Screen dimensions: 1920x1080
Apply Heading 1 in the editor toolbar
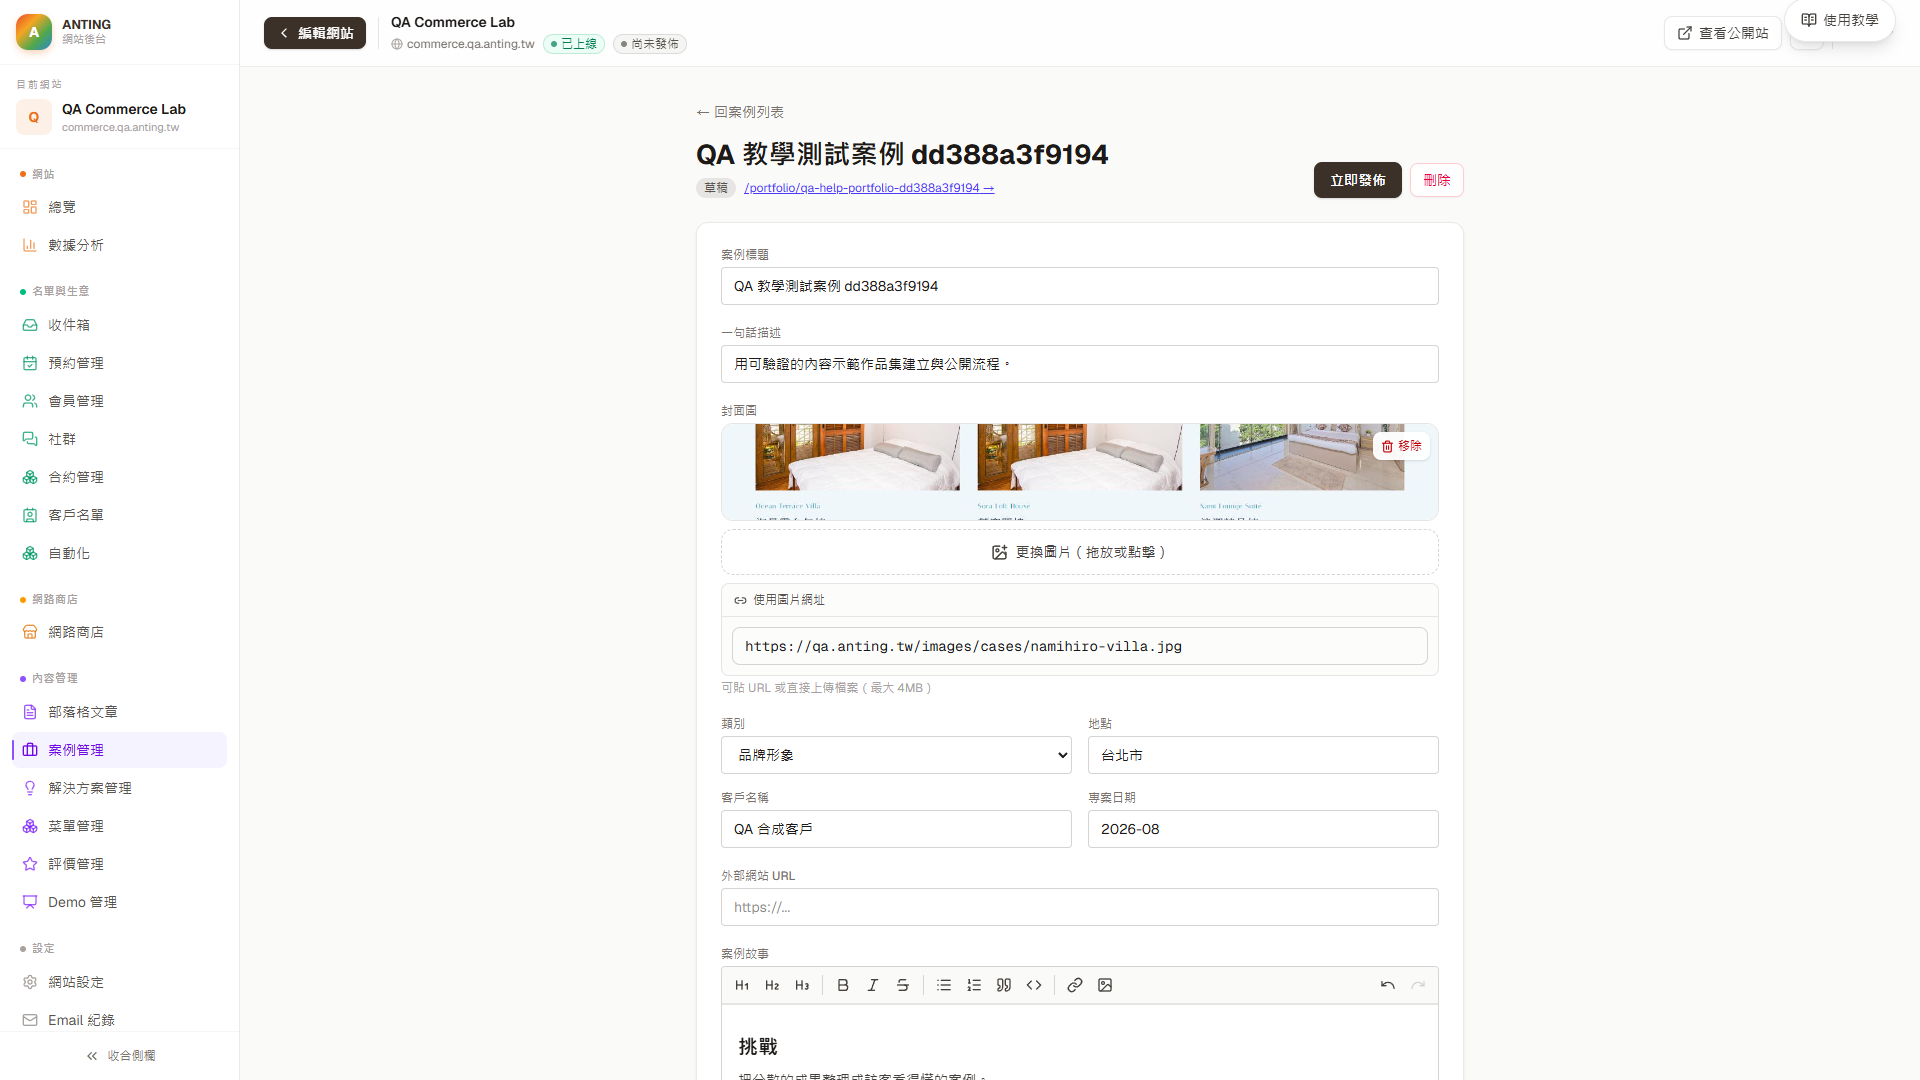(742, 985)
